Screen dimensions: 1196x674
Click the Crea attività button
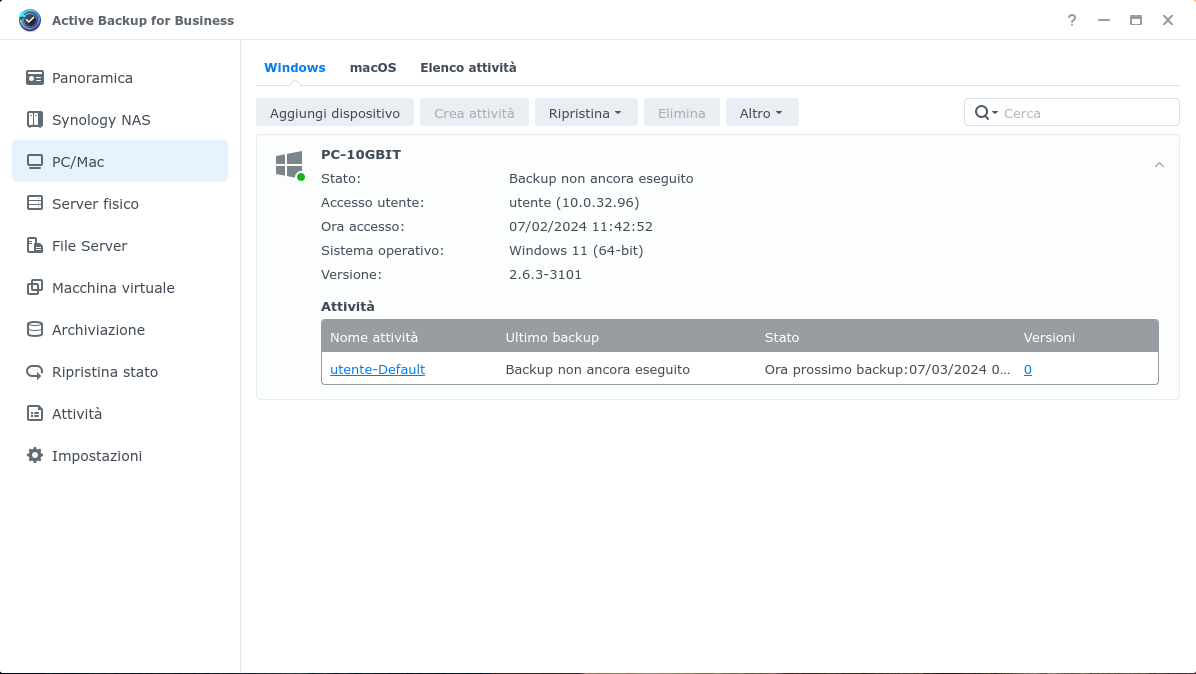[474, 113]
